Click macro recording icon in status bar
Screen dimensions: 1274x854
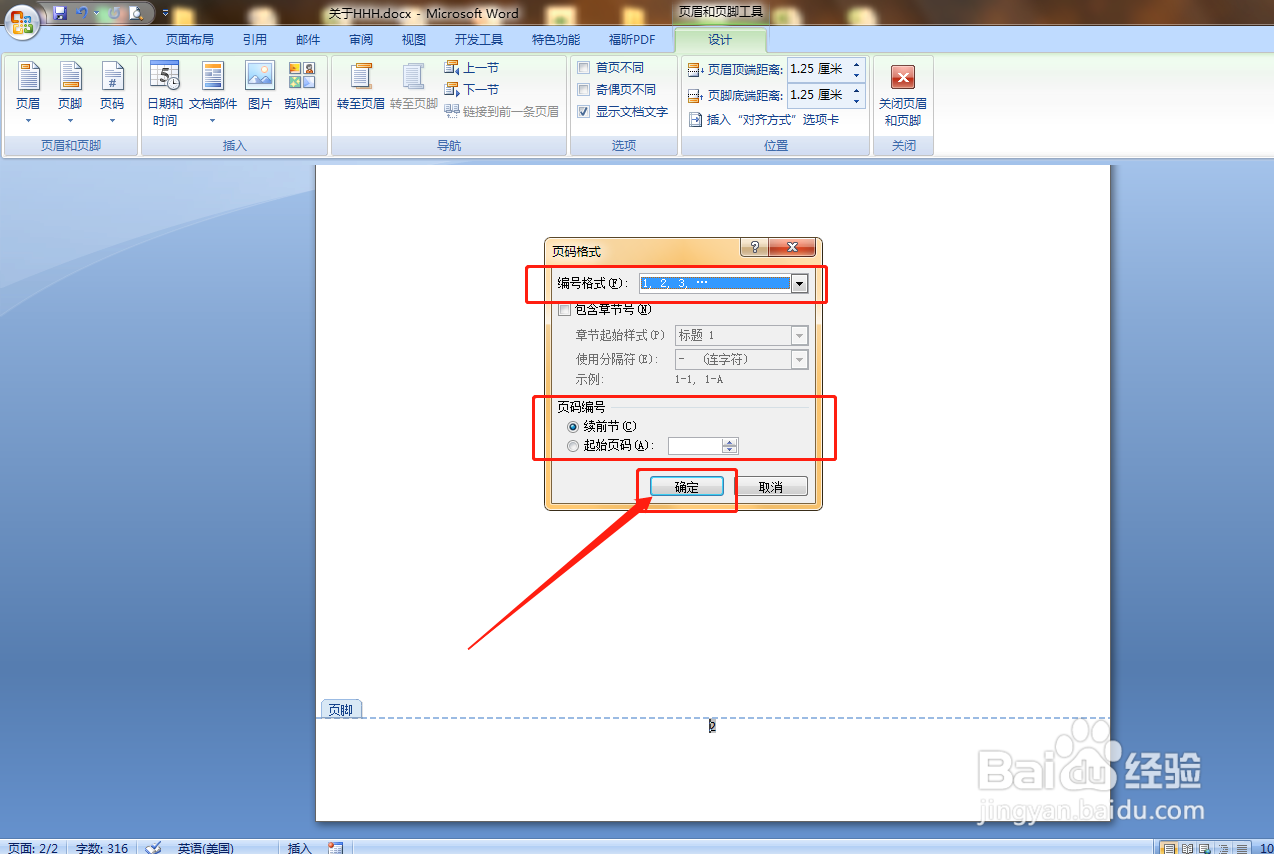click(336, 848)
